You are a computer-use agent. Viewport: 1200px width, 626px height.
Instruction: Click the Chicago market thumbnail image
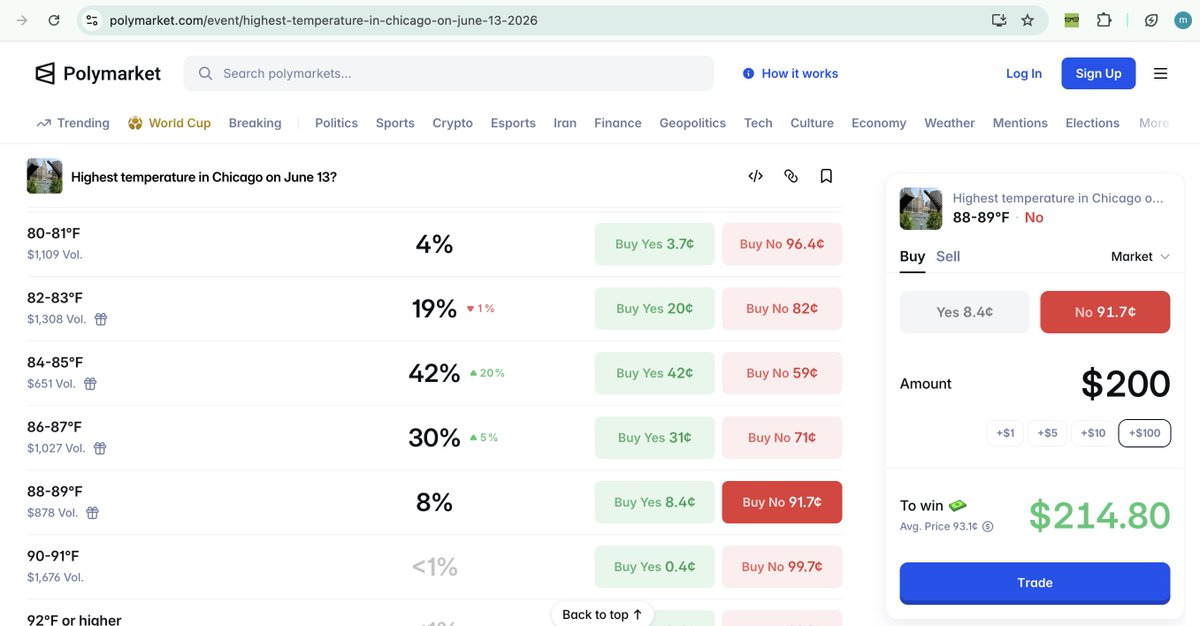pos(44,176)
